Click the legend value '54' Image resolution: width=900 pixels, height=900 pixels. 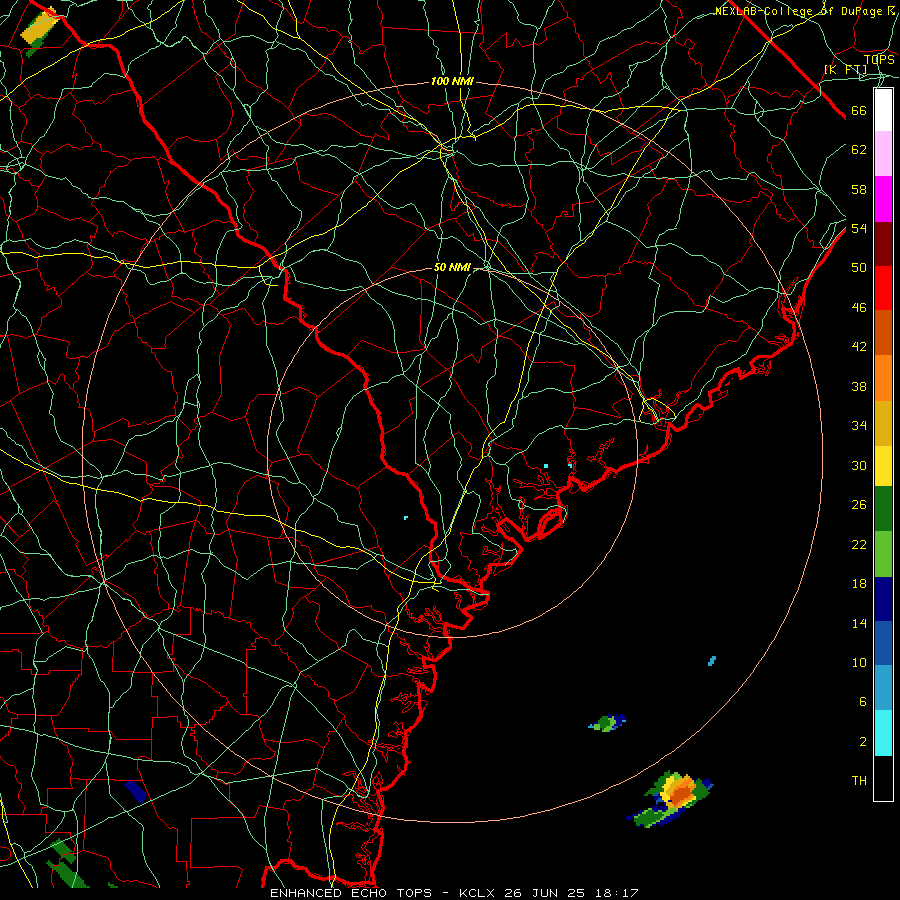click(859, 229)
